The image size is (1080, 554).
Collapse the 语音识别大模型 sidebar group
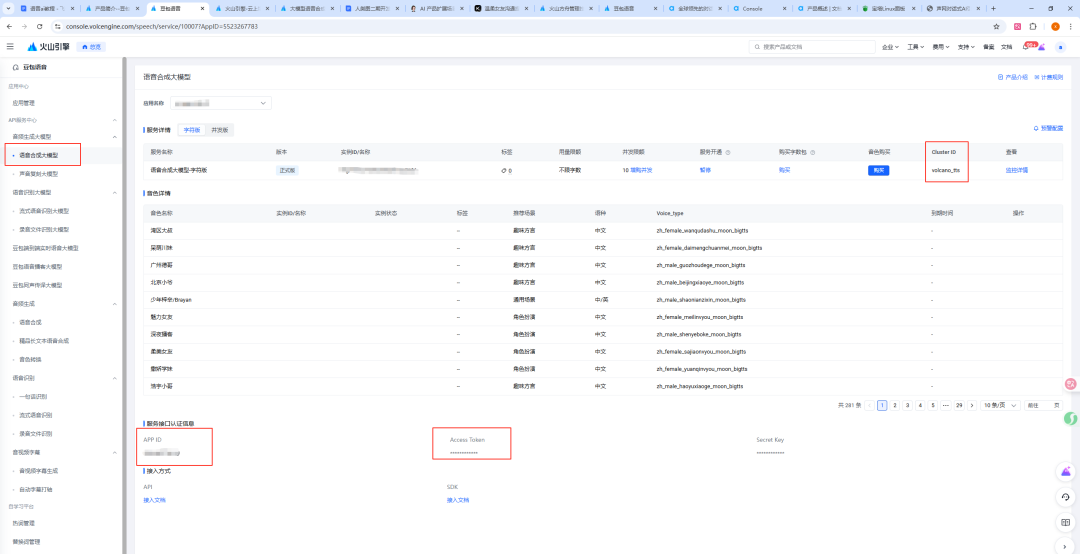pyautogui.click(x=114, y=192)
